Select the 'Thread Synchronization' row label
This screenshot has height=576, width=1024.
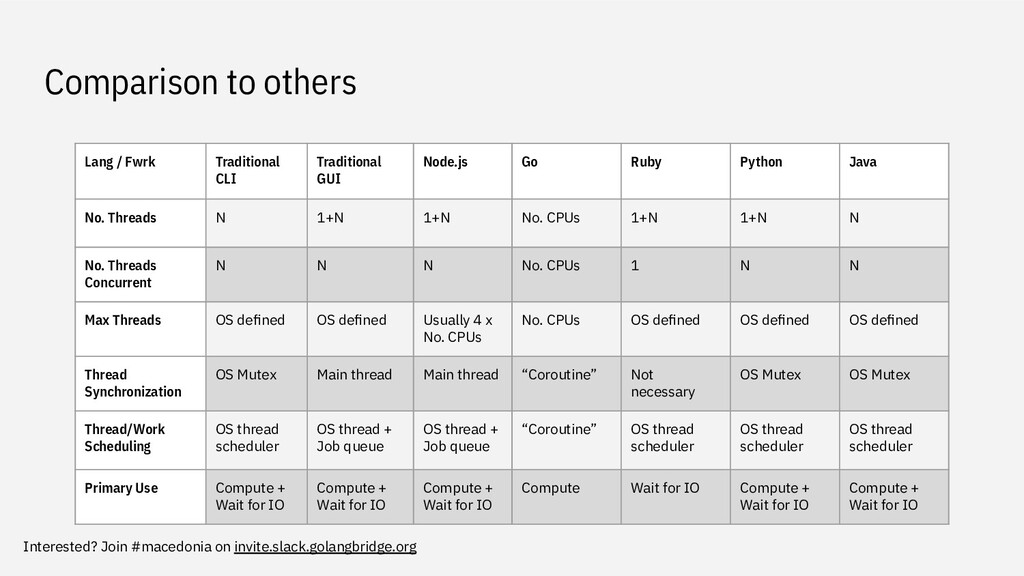(x=140, y=383)
